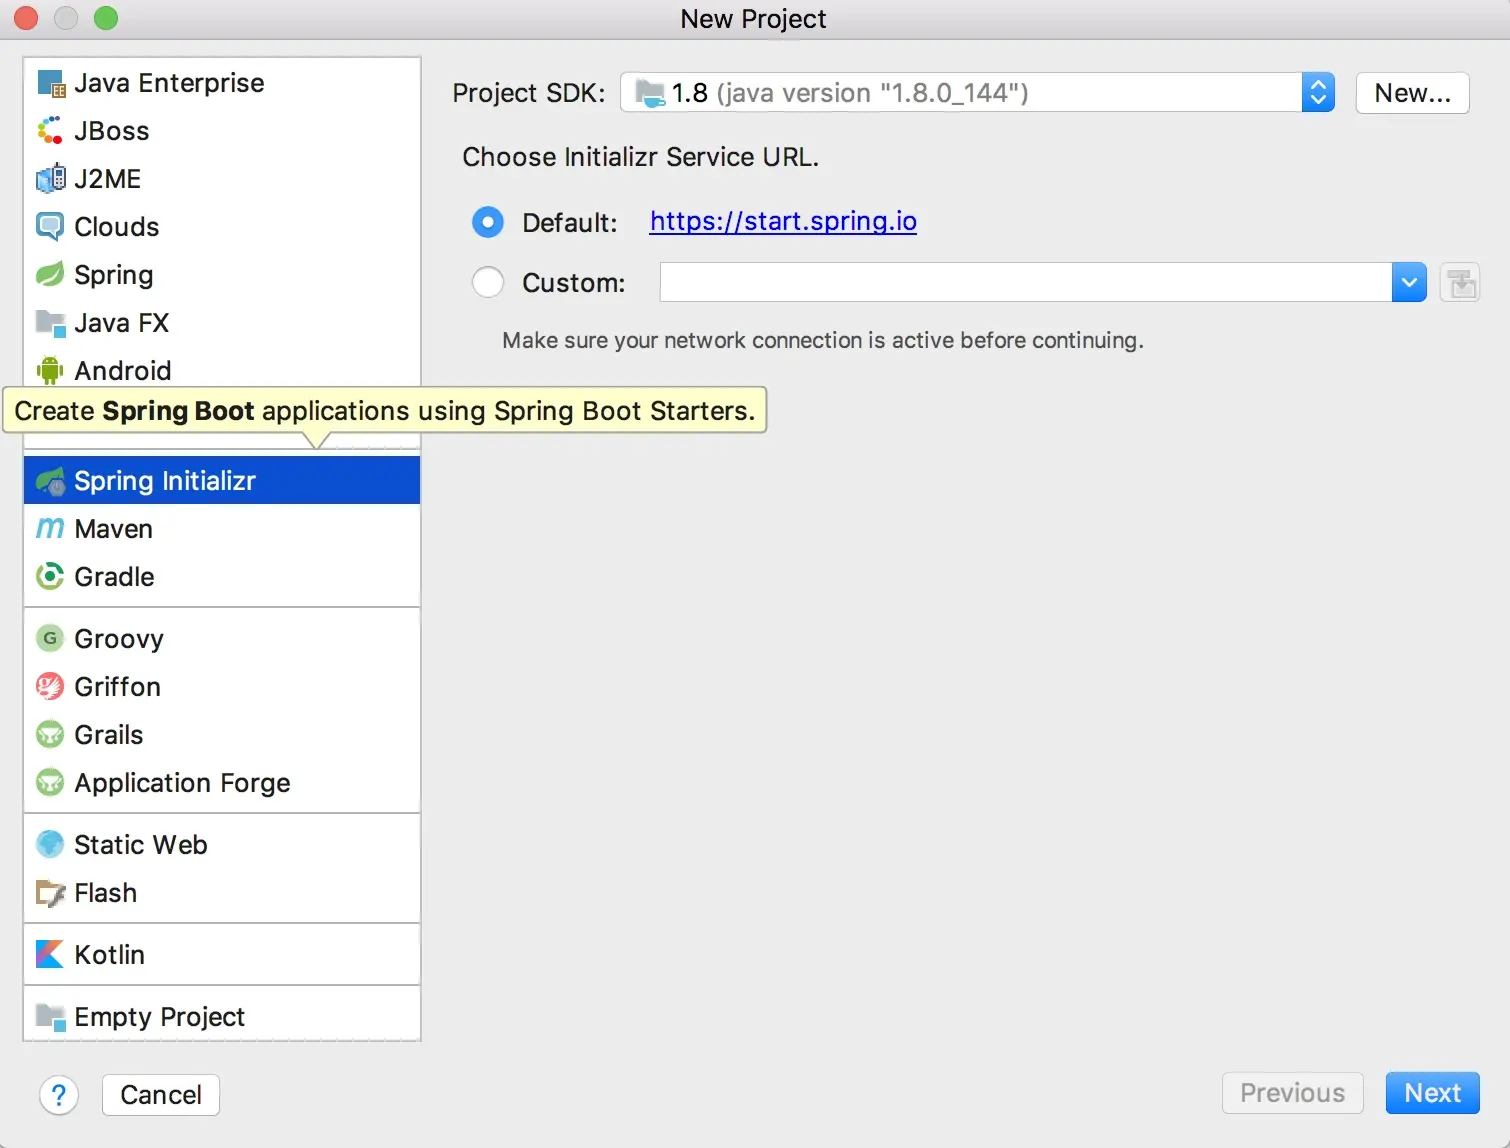
Task: Focus the Custom URL text field
Action: [1026, 282]
